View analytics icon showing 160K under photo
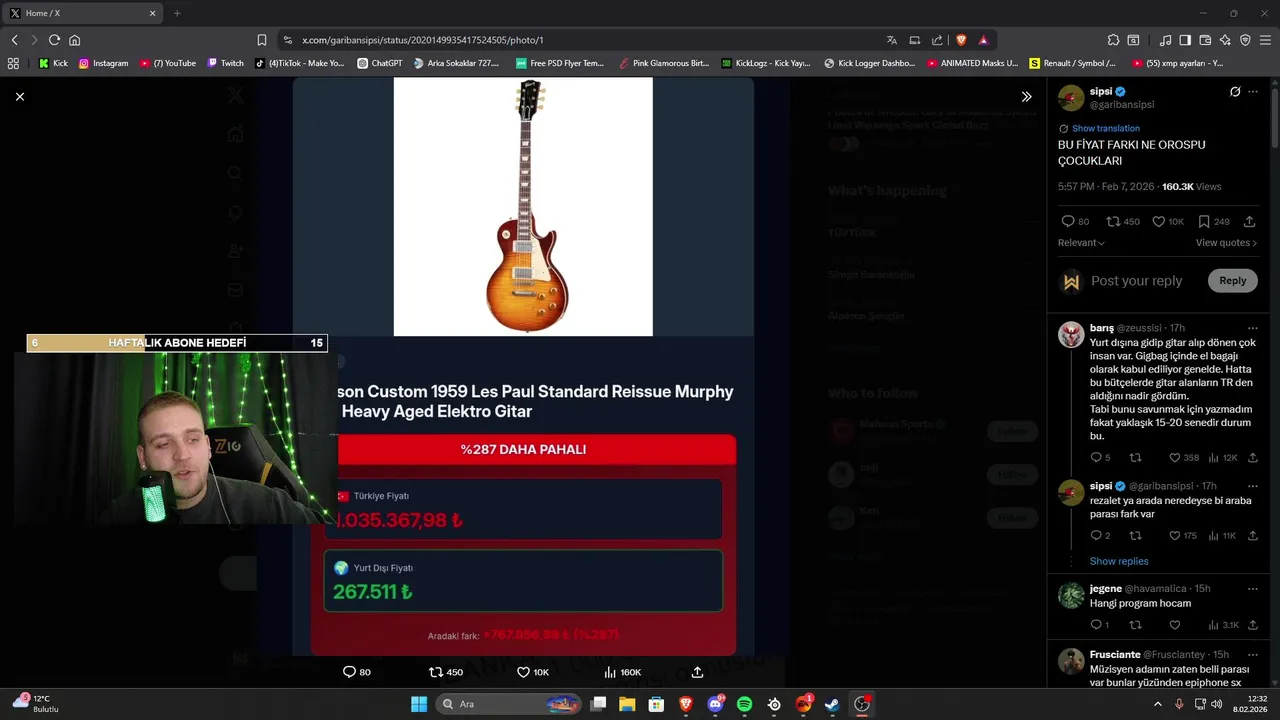 609,672
